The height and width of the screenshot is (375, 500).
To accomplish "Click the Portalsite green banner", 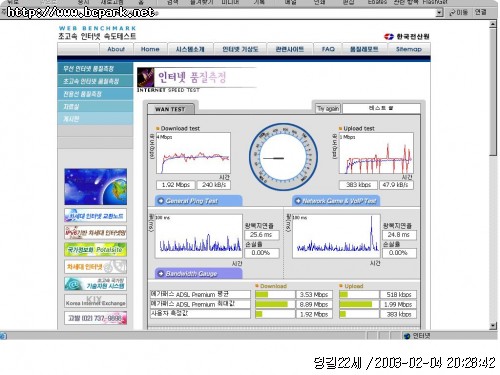I will click(96, 250).
